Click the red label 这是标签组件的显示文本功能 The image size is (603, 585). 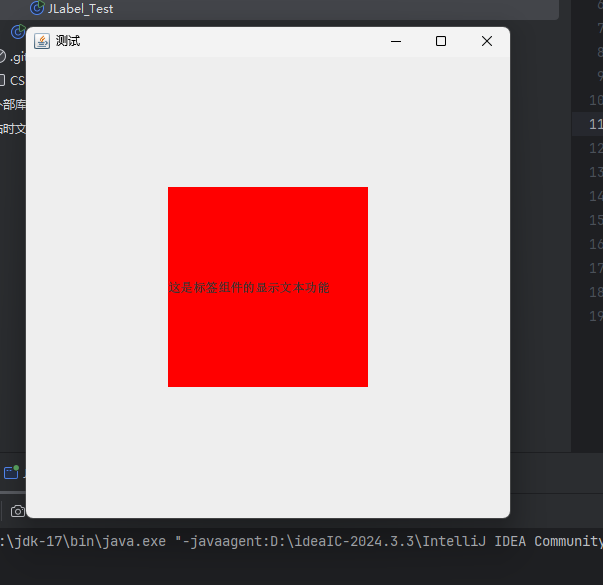click(268, 287)
